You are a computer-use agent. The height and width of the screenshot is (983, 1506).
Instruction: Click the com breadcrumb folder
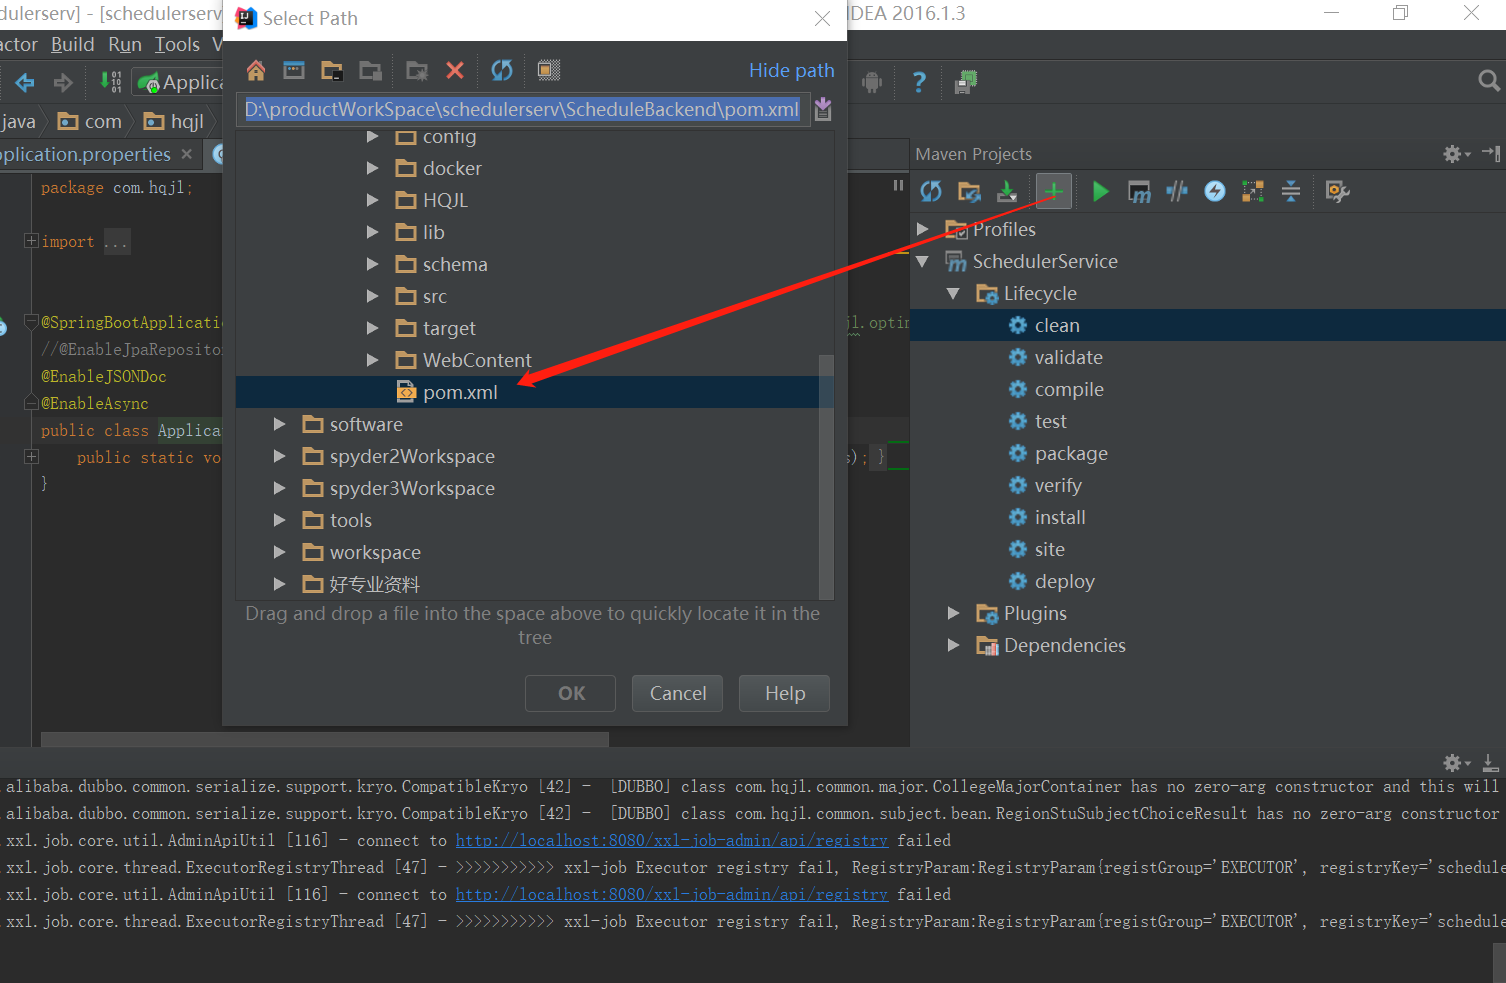pos(90,121)
